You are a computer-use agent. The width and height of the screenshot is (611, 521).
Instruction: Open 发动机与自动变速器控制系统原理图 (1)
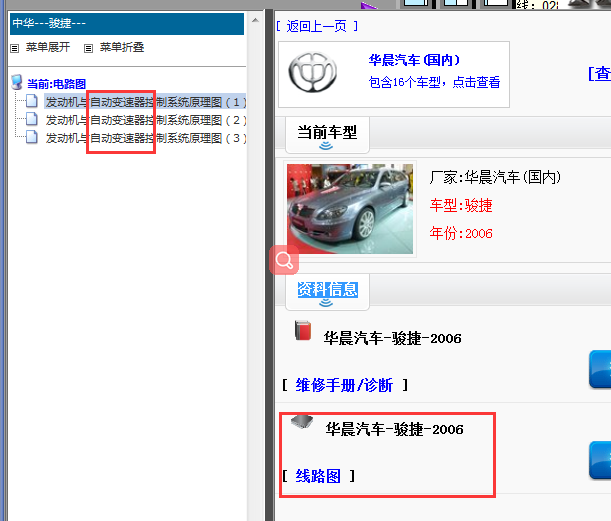tap(146, 102)
